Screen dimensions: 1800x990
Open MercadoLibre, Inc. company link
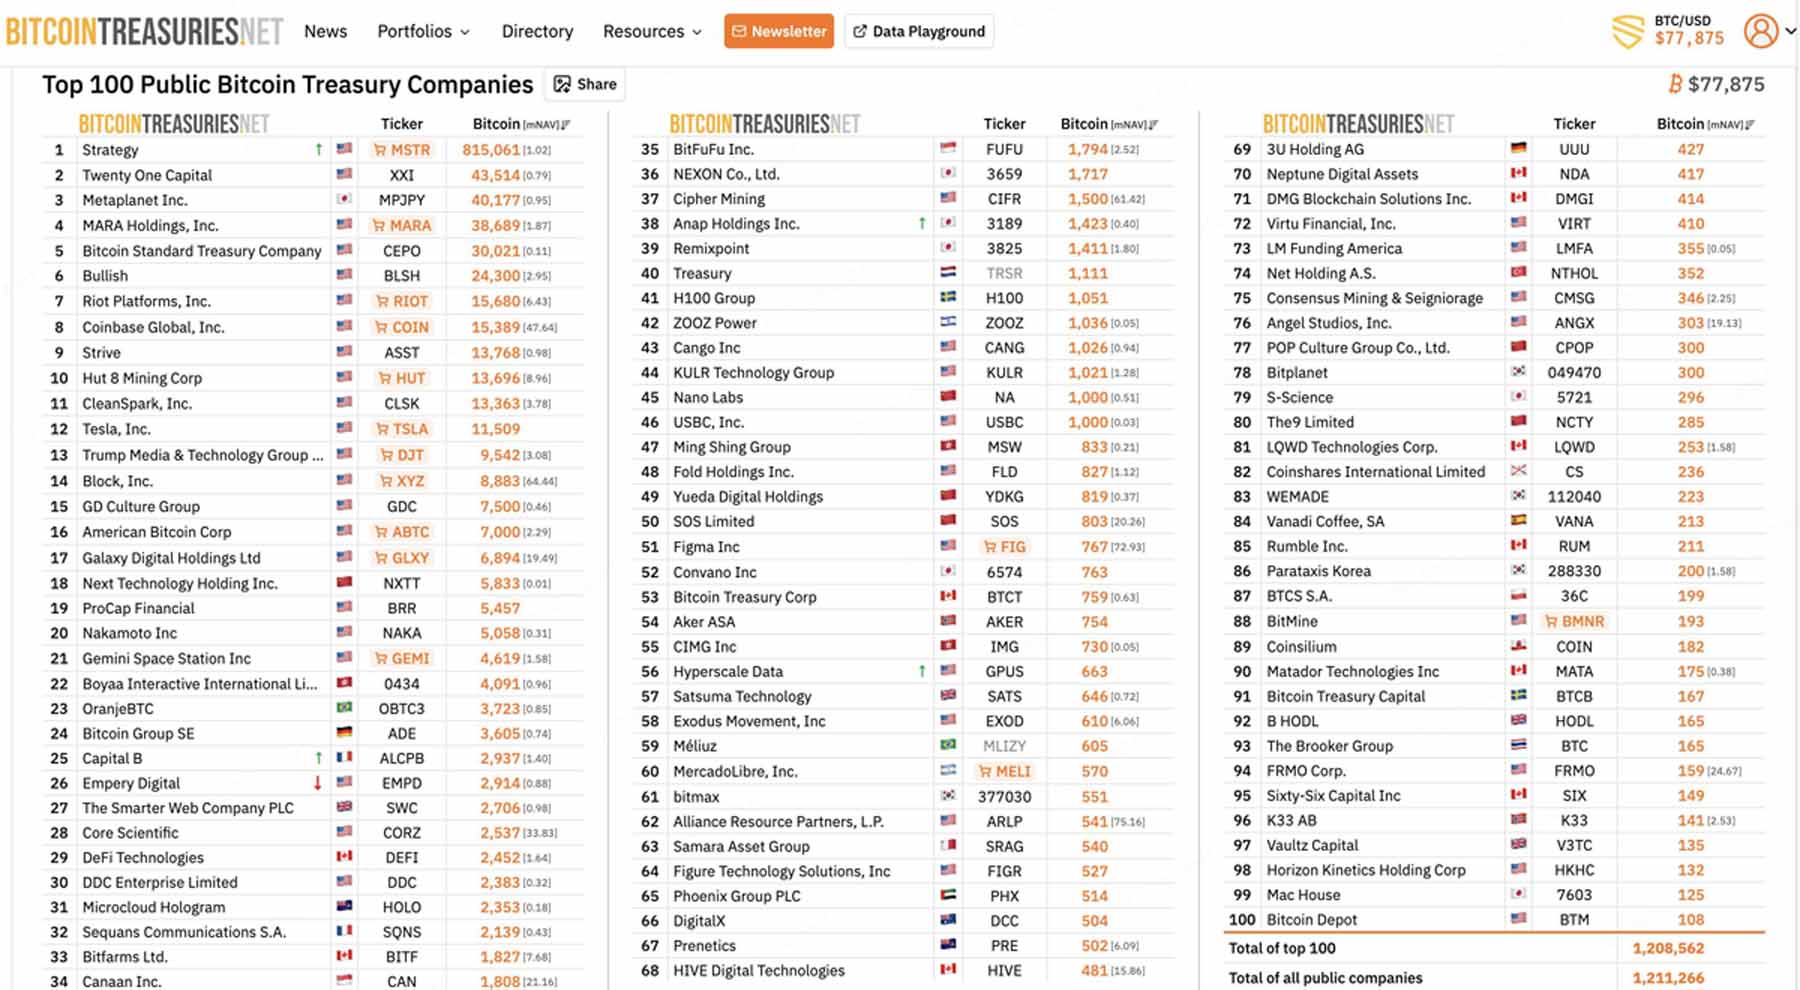click(735, 771)
